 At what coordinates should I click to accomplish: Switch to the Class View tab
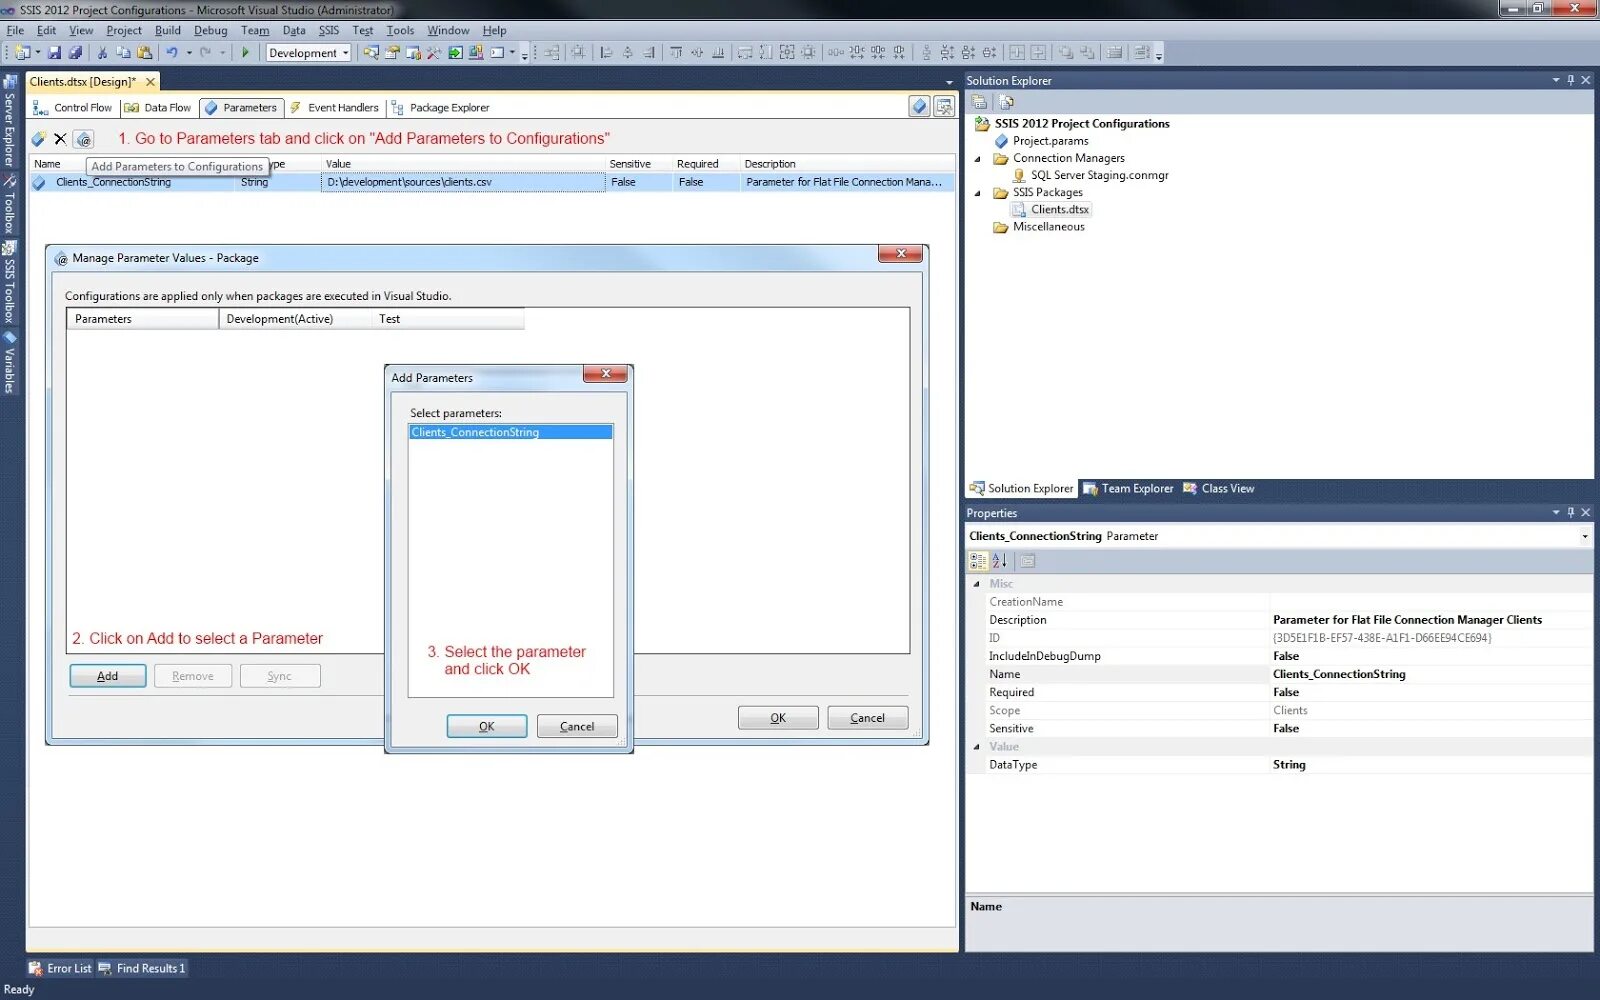pyautogui.click(x=1219, y=489)
